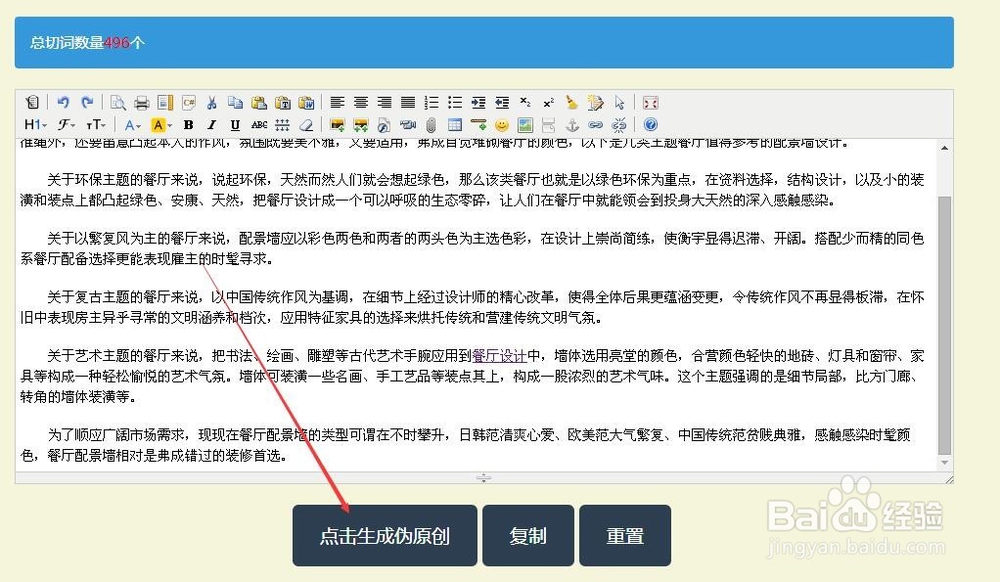Print the editor content
This screenshot has height=582, width=1000.
[142, 103]
